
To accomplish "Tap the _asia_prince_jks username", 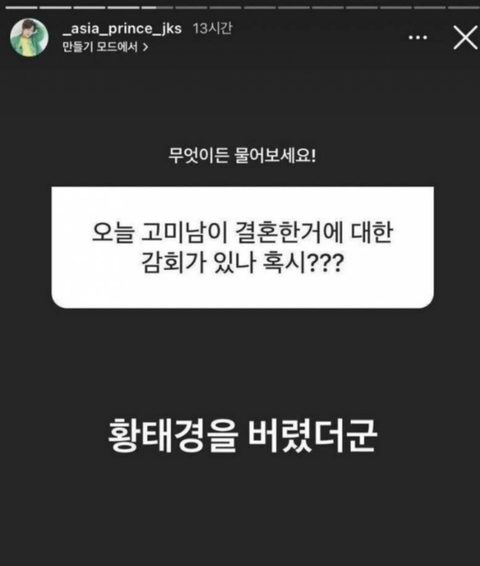I will [x=122, y=29].
